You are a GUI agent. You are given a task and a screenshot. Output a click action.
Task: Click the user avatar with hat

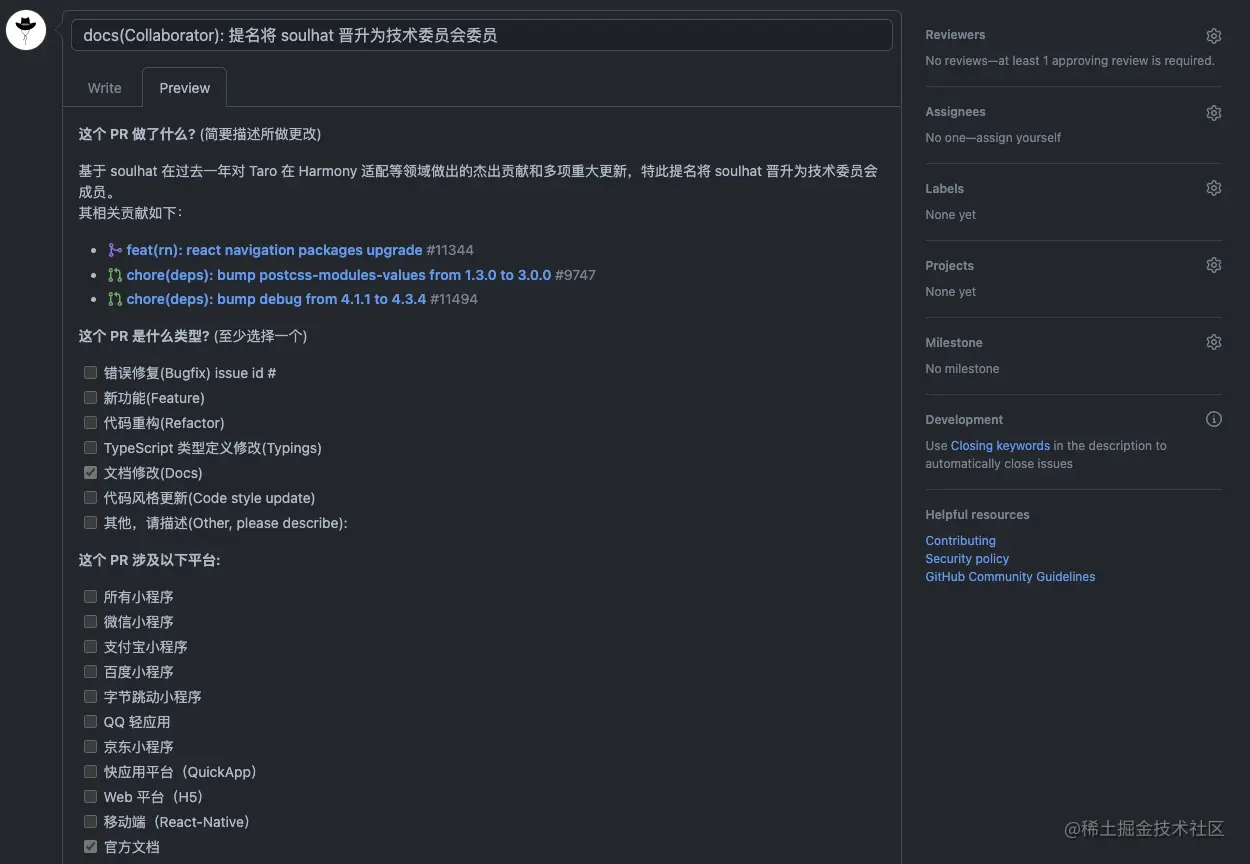point(26,31)
